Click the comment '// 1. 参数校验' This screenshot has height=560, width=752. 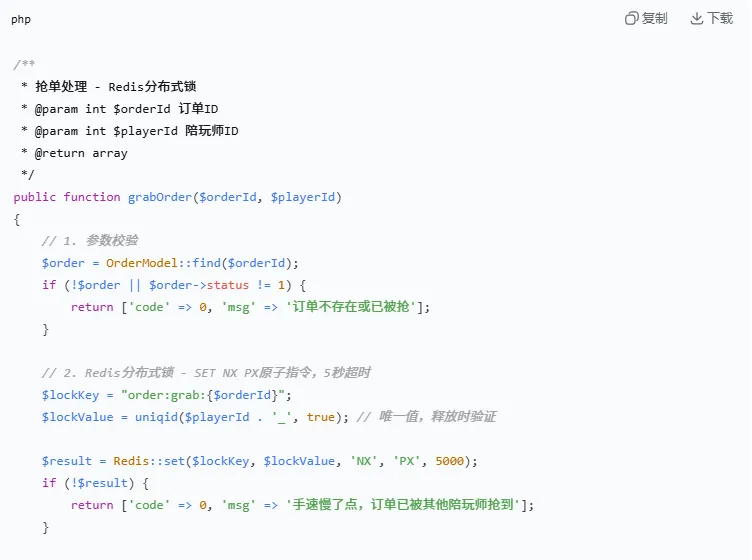[90, 240]
